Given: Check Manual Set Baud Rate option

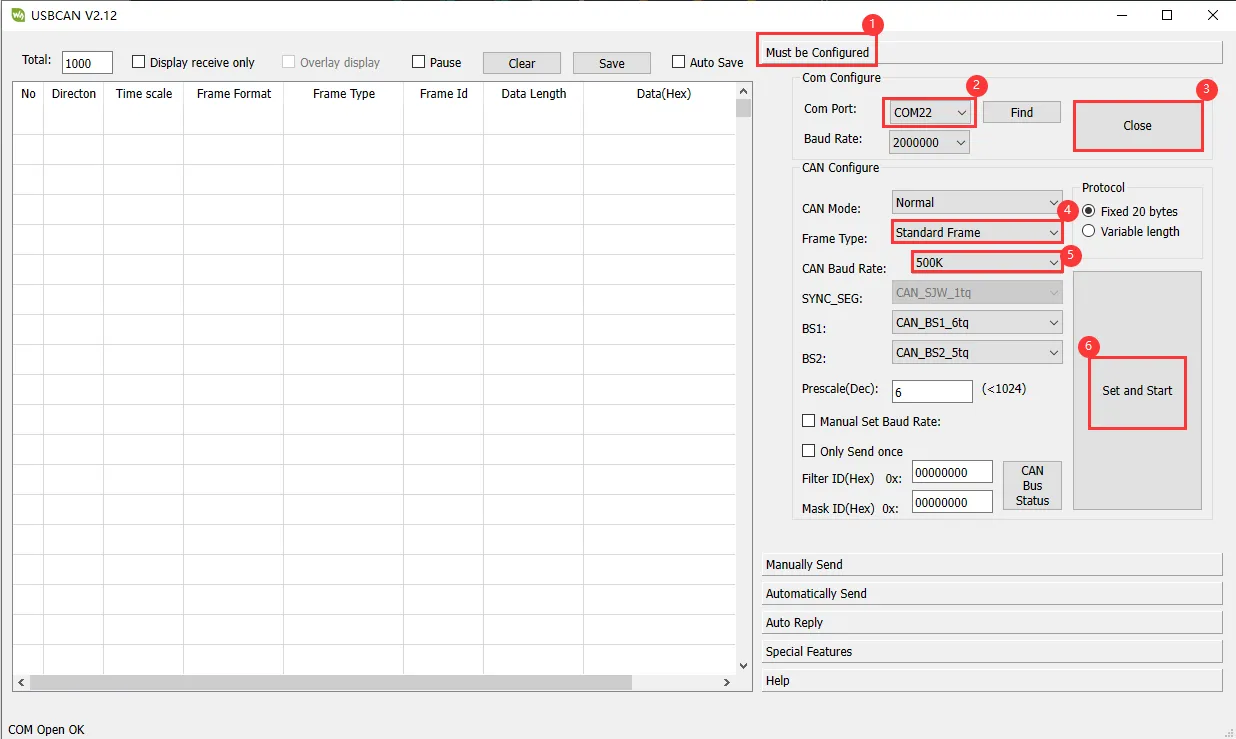Looking at the screenshot, I should (809, 421).
